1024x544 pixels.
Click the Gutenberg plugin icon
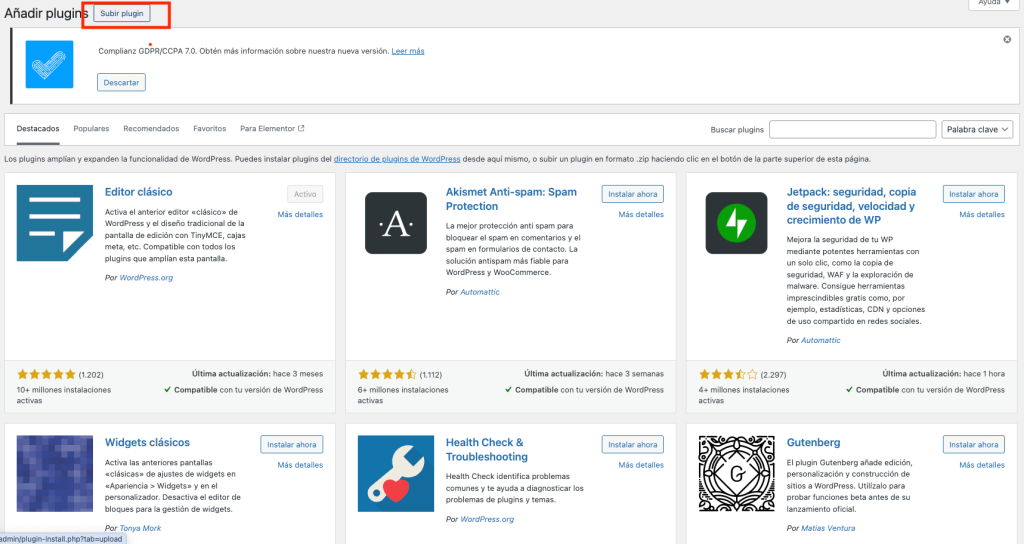point(737,473)
